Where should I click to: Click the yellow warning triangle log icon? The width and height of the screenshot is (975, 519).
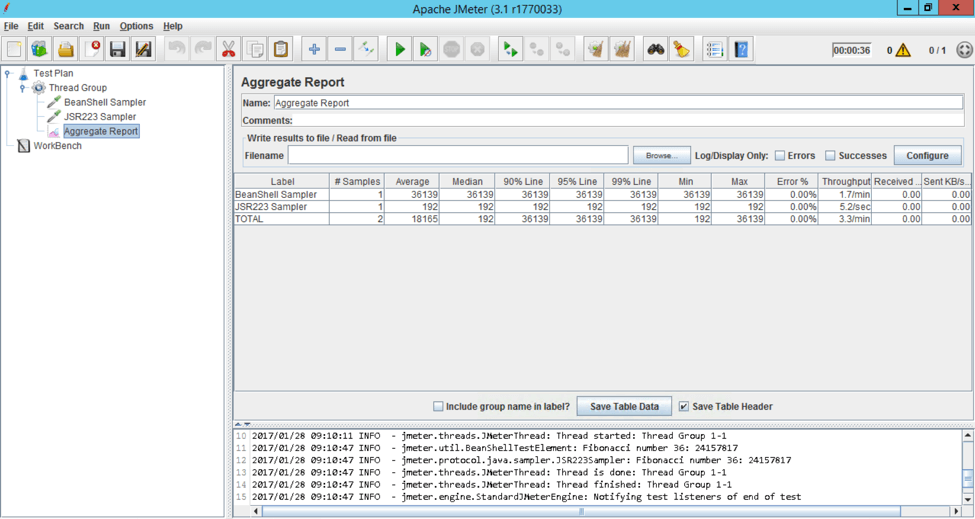point(903,50)
